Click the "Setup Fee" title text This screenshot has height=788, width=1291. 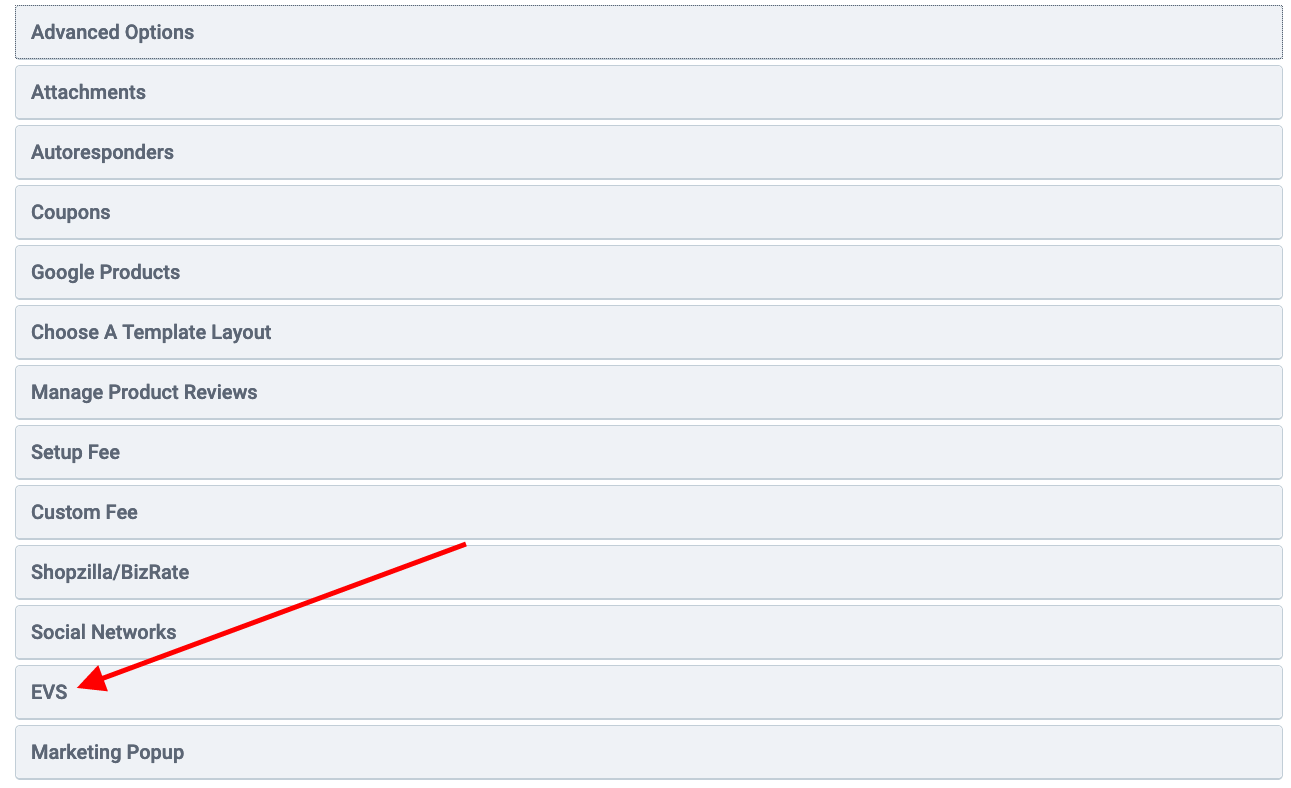pos(75,452)
